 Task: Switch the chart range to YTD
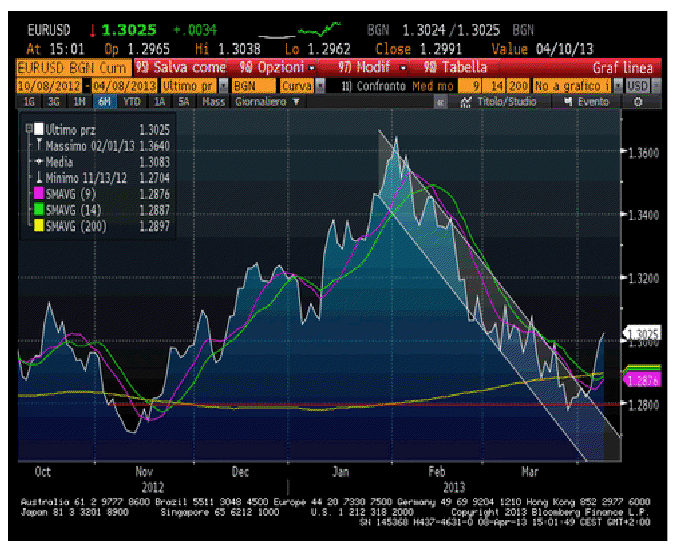click(131, 102)
